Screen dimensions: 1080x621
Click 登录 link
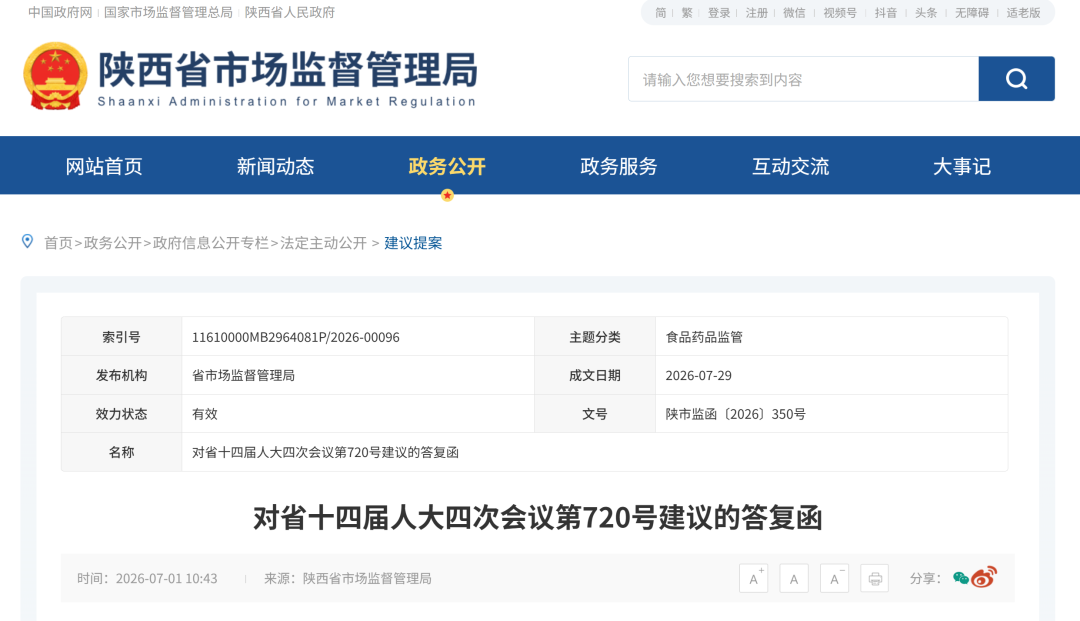(719, 12)
